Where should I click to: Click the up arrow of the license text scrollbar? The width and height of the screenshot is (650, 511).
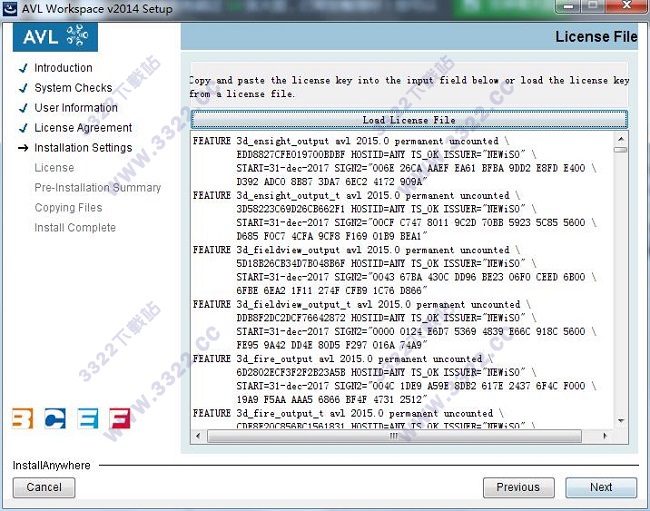pyautogui.click(x=621, y=139)
